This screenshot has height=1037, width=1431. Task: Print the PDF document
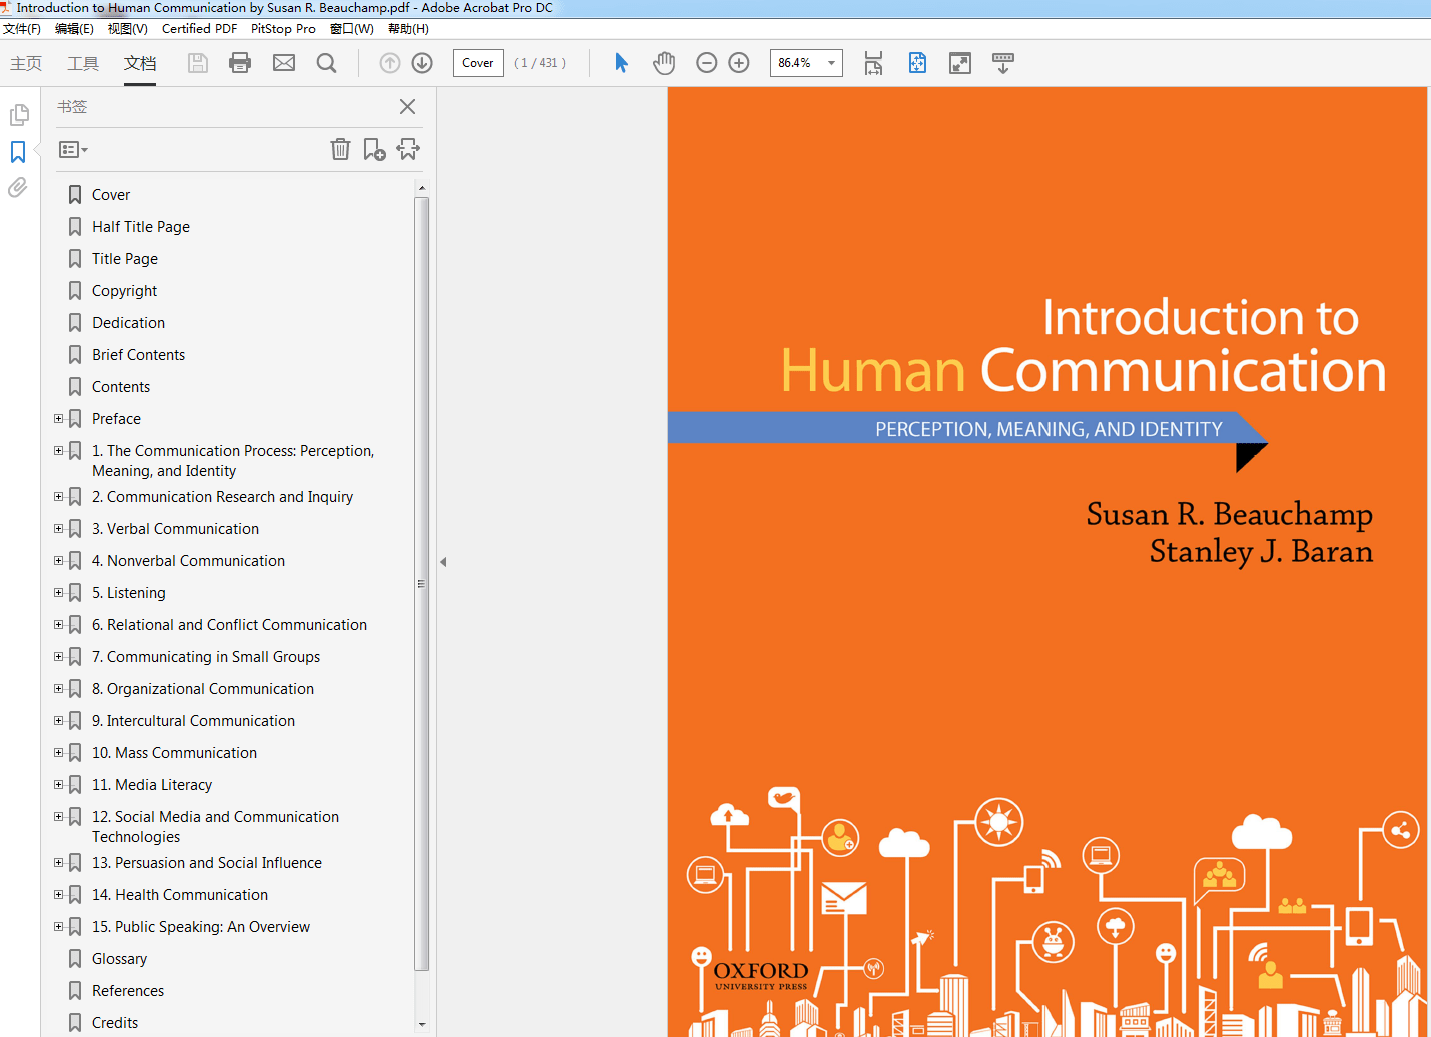pyautogui.click(x=240, y=62)
